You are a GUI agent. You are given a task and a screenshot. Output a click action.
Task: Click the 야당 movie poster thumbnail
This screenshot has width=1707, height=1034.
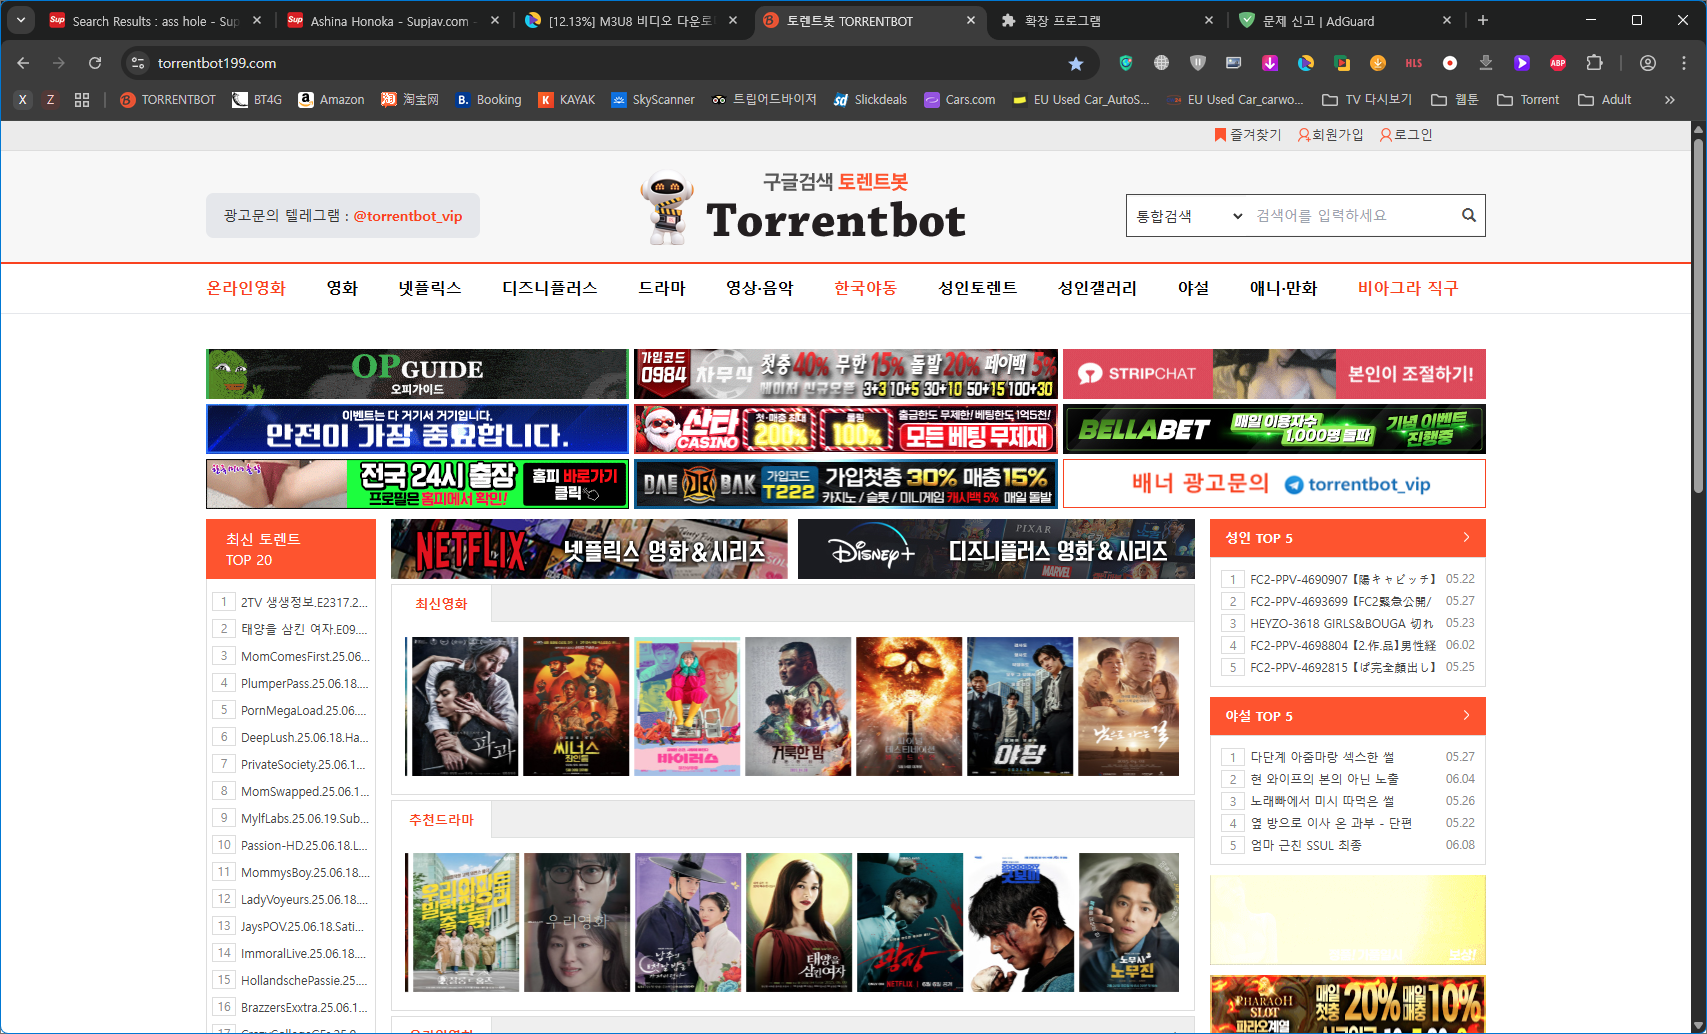(x=1020, y=706)
